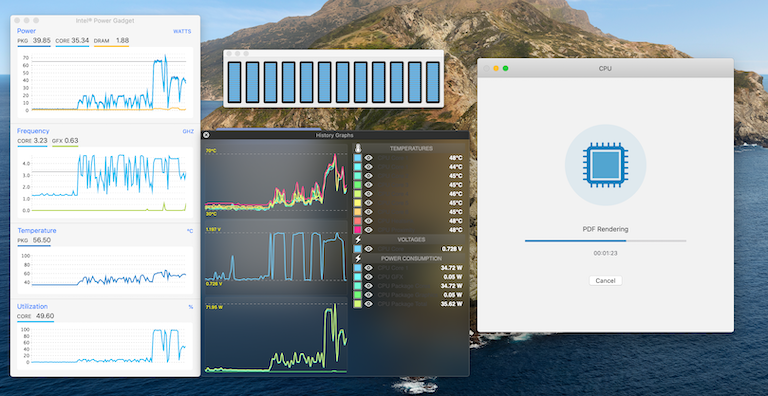Click the CORE 3.23 frequency reading
Image resolution: width=768 pixels, height=396 pixels.
click(x=32, y=141)
